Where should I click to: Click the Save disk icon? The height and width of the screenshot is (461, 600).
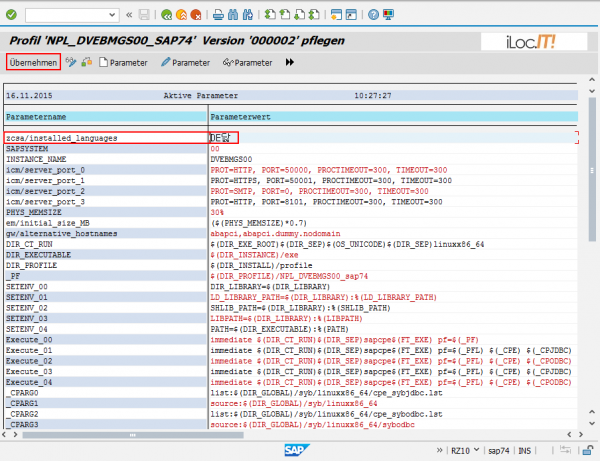tap(145, 15)
